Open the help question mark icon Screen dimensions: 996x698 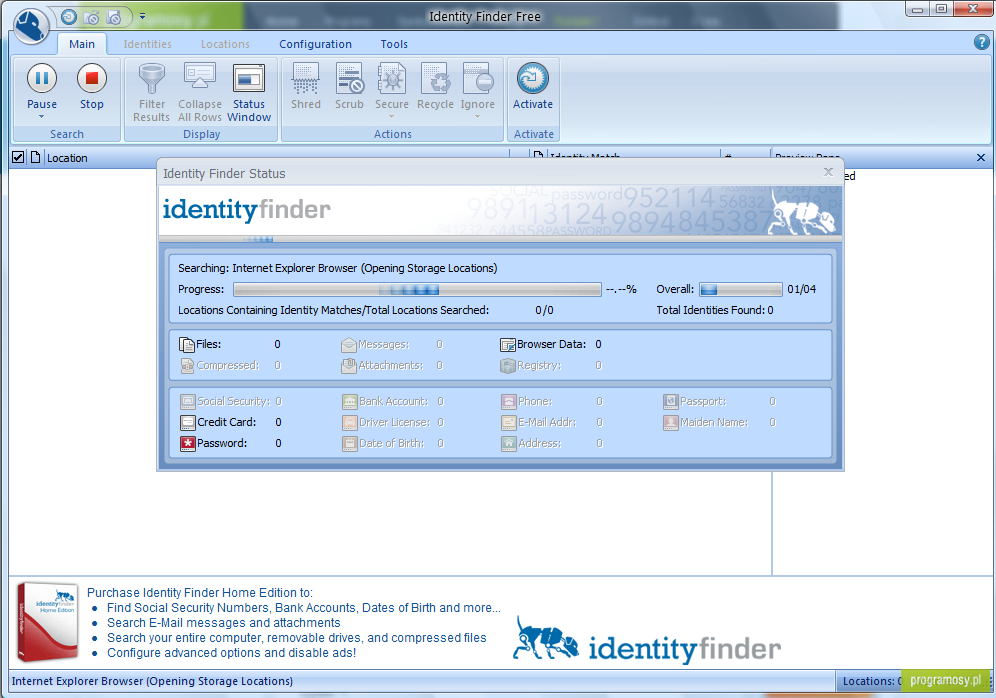(981, 43)
